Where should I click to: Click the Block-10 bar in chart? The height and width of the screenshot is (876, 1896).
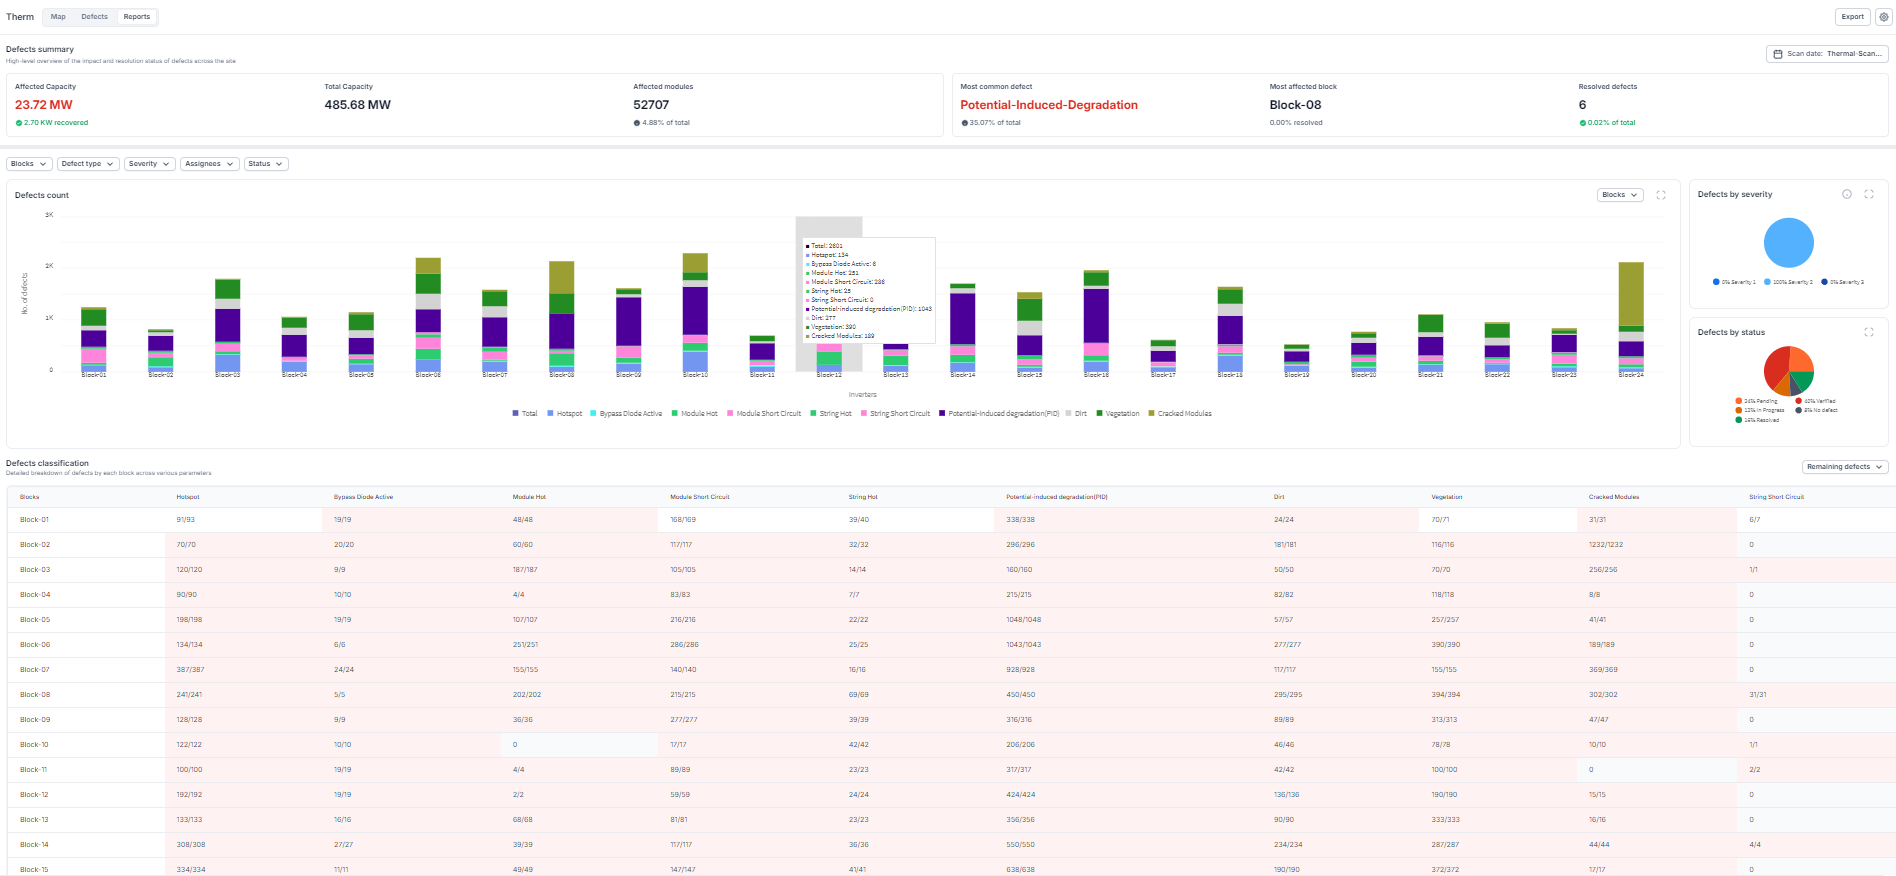click(x=695, y=312)
